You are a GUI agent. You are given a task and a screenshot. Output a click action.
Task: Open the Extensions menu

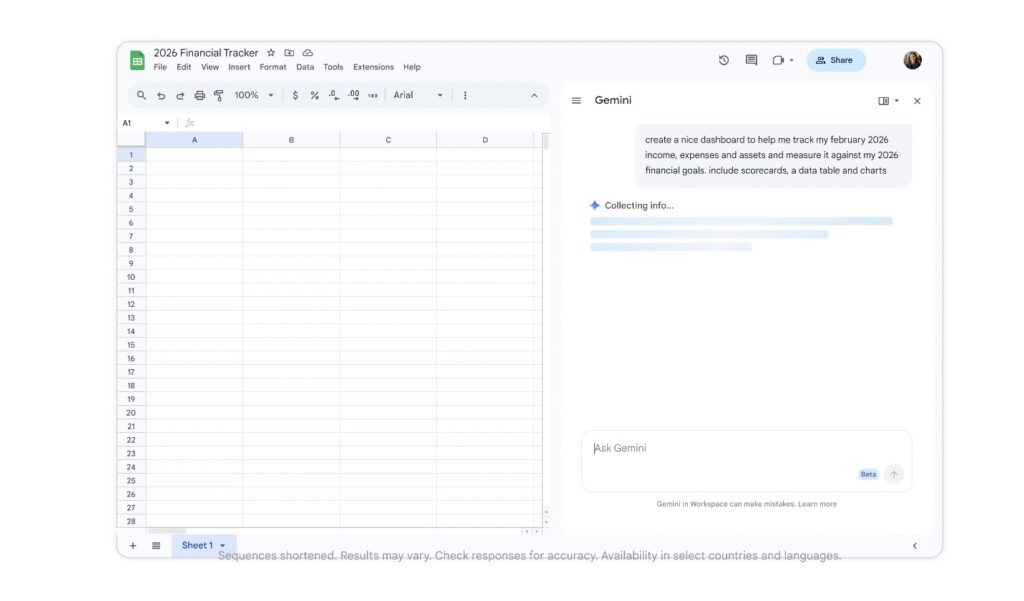tap(373, 68)
